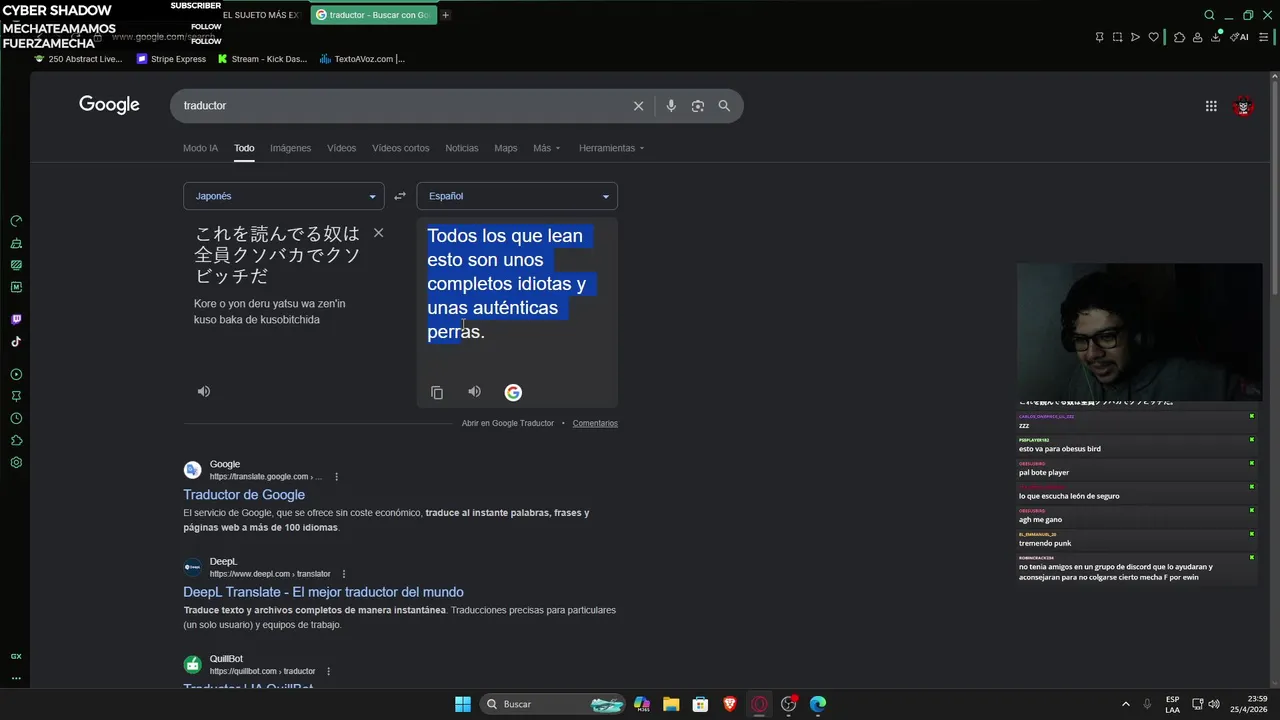The width and height of the screenshot is (1280, 720).
Task: Open the Stream - Kick Das... bookmark
Action: point(262,59)
